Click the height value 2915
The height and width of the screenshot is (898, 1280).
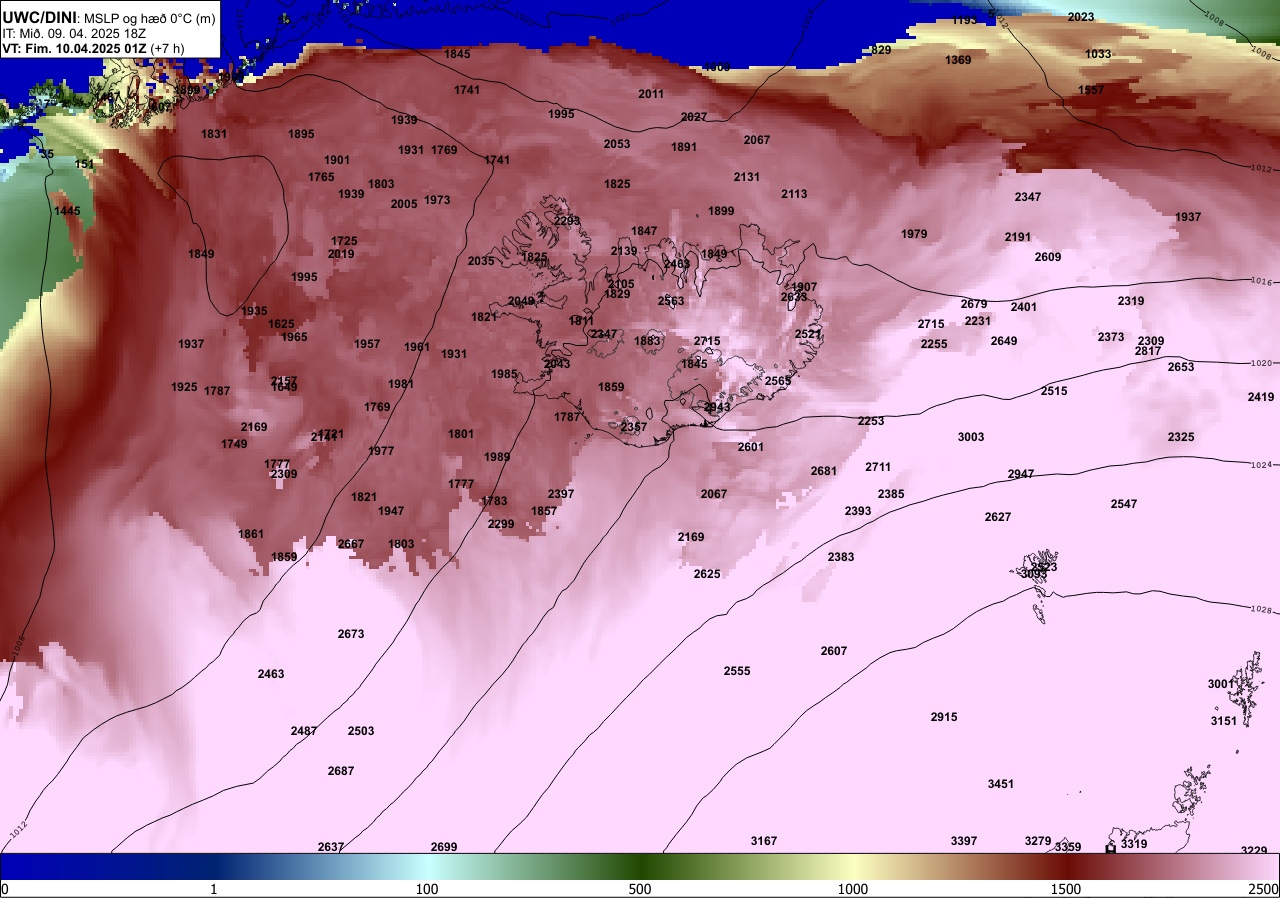click(944, 717)
